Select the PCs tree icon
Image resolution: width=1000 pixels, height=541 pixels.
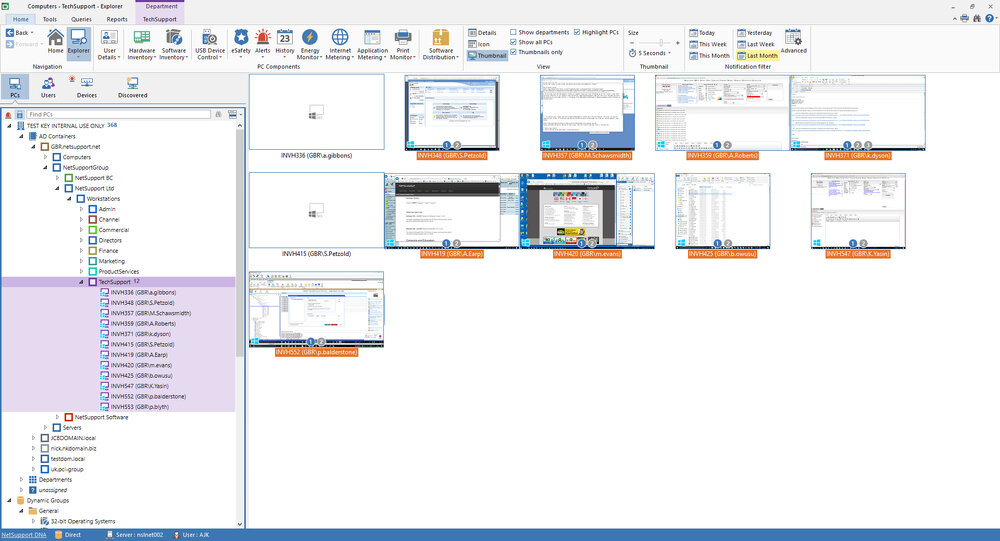point(15,87)
